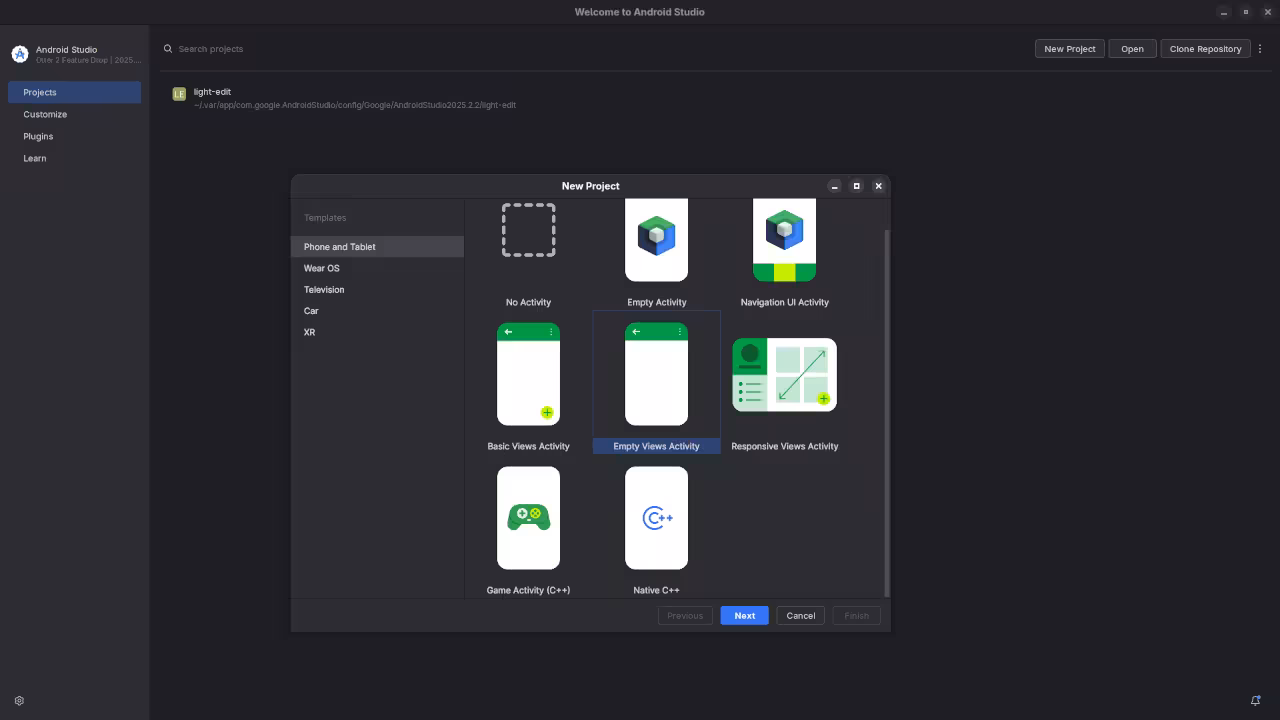Select the XR template category

click(x=307, y=332)
